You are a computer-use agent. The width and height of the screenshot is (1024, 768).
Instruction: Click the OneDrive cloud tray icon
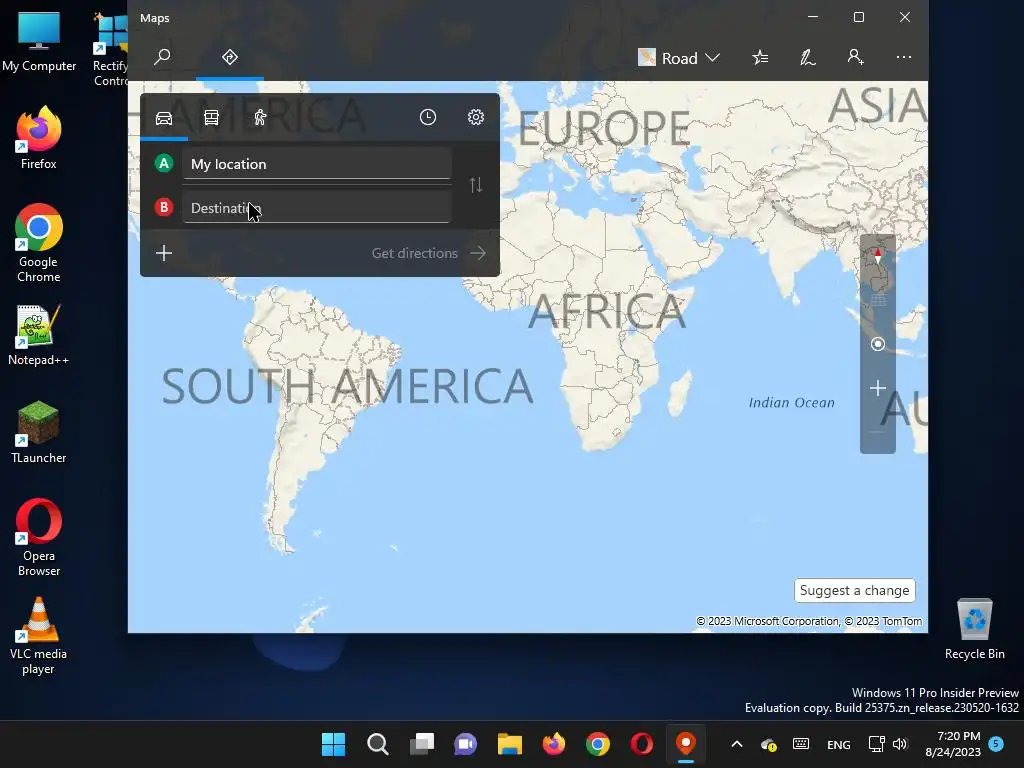(x=769, y=744)
